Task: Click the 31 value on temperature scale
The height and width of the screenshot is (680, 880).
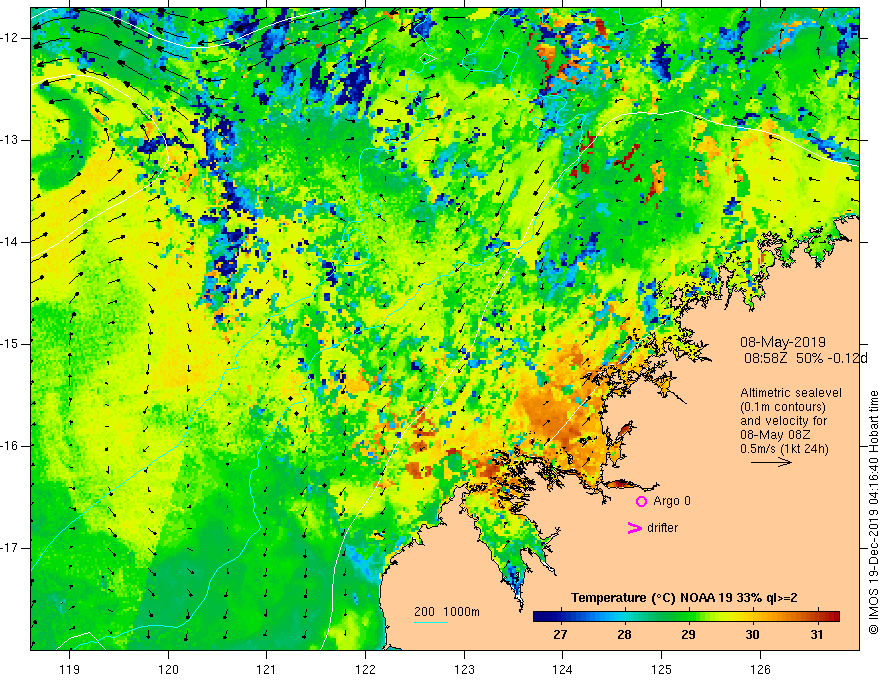Action: tap(817, 635)
